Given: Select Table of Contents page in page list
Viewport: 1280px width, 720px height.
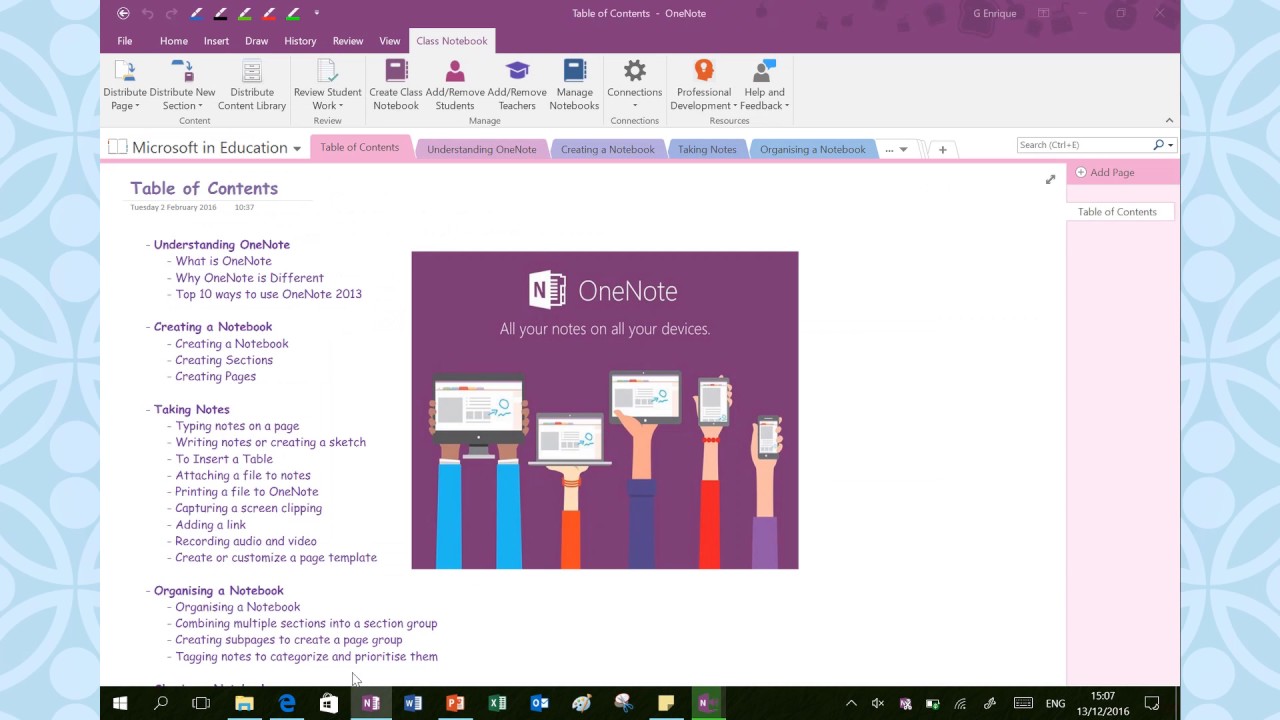Looking at the screenshot, I should click(x=1120, y=212).
